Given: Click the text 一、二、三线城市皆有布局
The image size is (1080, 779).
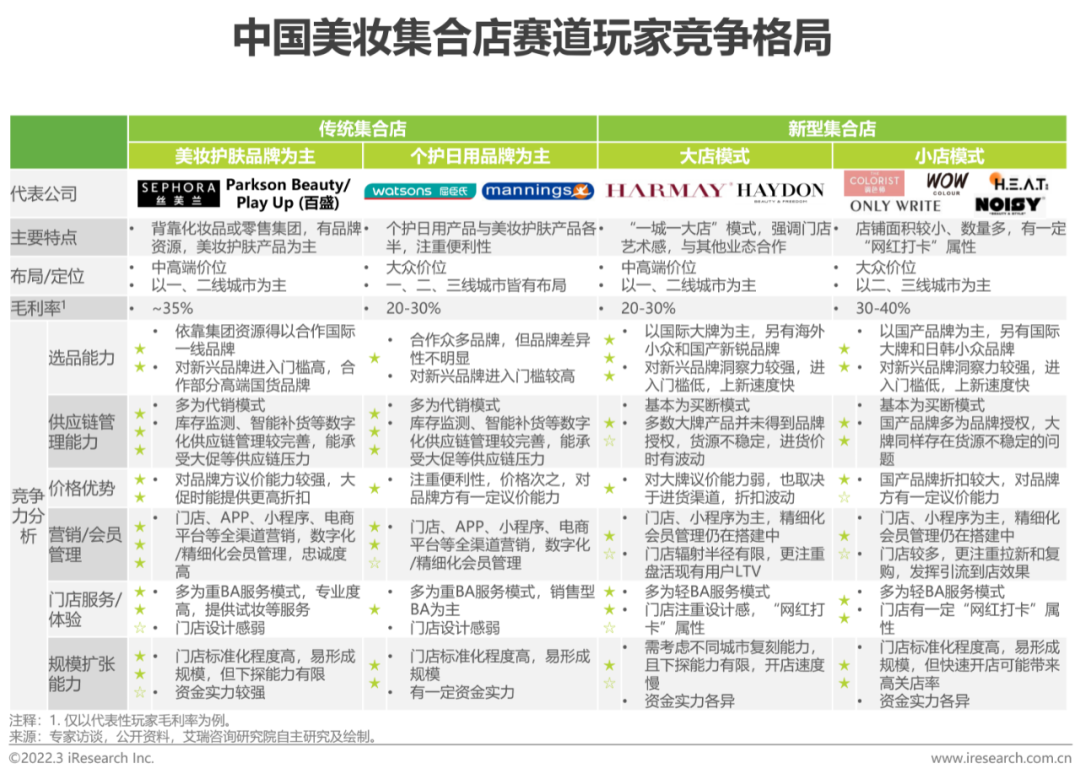Looking at the screenshot, I should [476, 285].
